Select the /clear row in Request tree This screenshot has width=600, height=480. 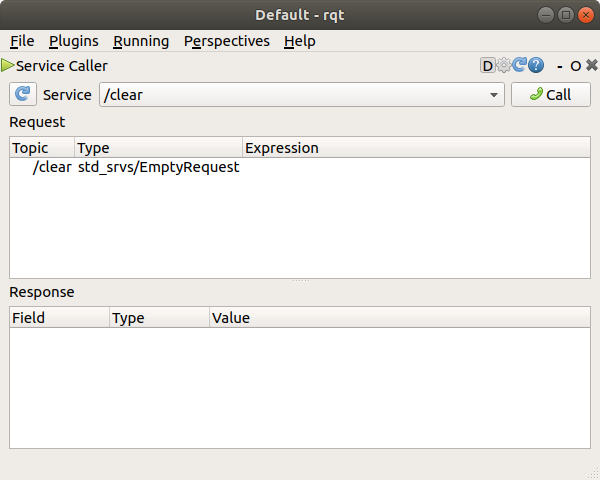coord(52,167)
